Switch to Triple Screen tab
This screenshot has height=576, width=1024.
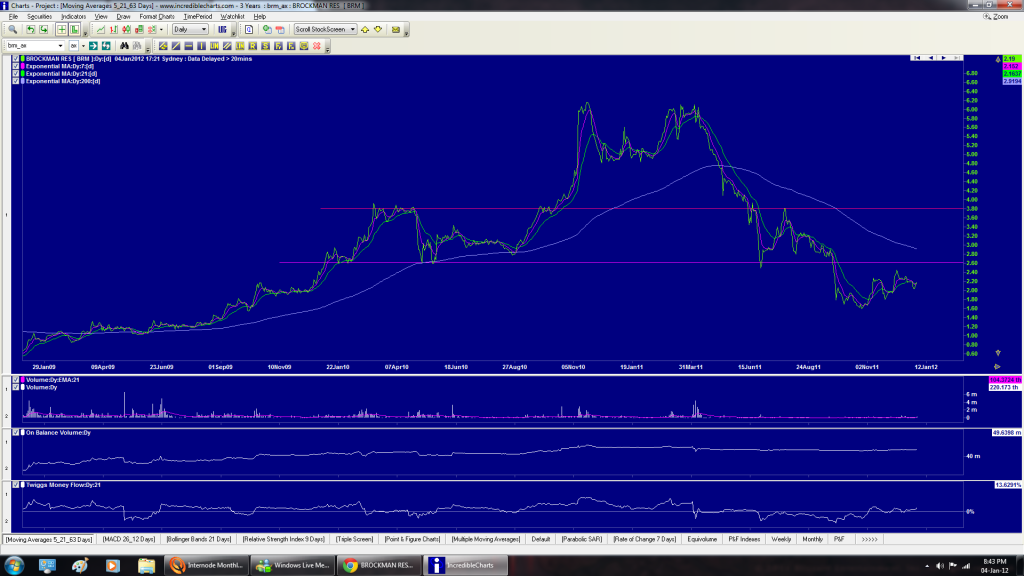(355, 539)
